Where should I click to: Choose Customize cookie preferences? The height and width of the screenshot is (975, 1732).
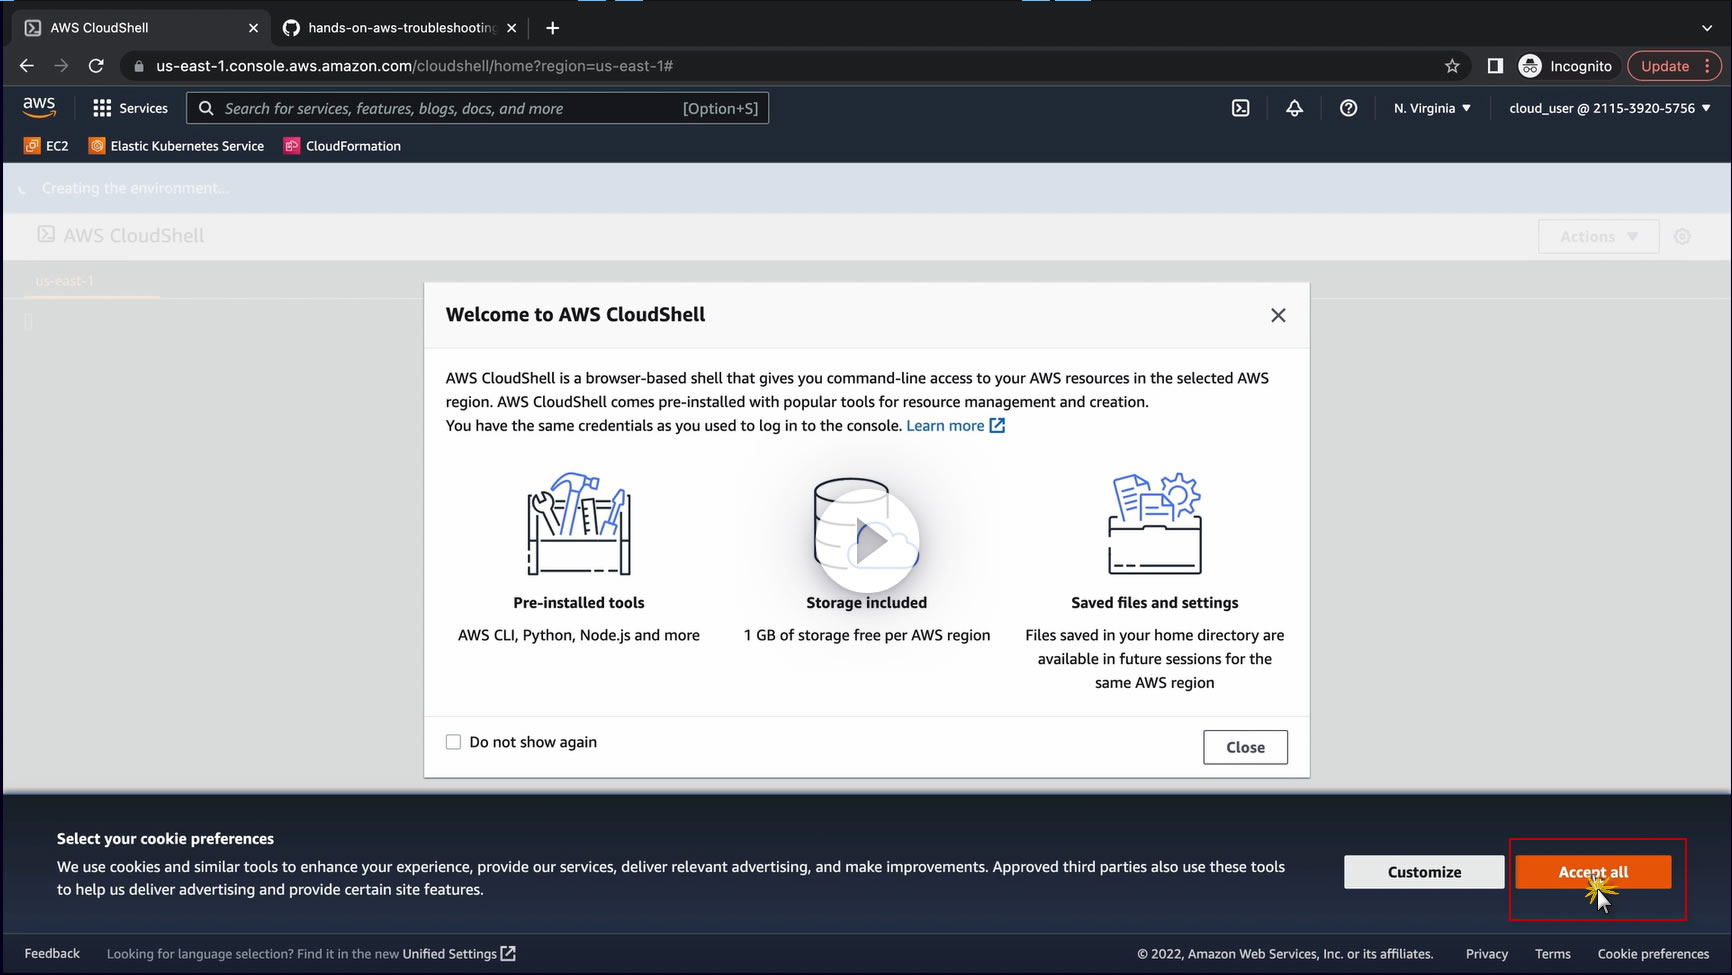coord(1423,872)
